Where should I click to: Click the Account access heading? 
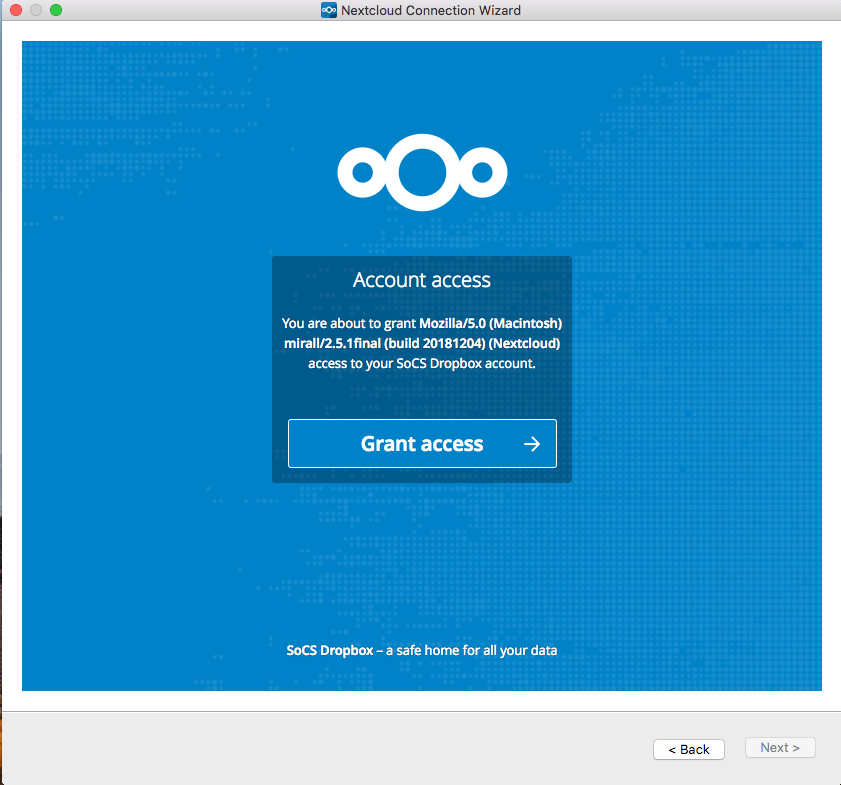(421, 280)
